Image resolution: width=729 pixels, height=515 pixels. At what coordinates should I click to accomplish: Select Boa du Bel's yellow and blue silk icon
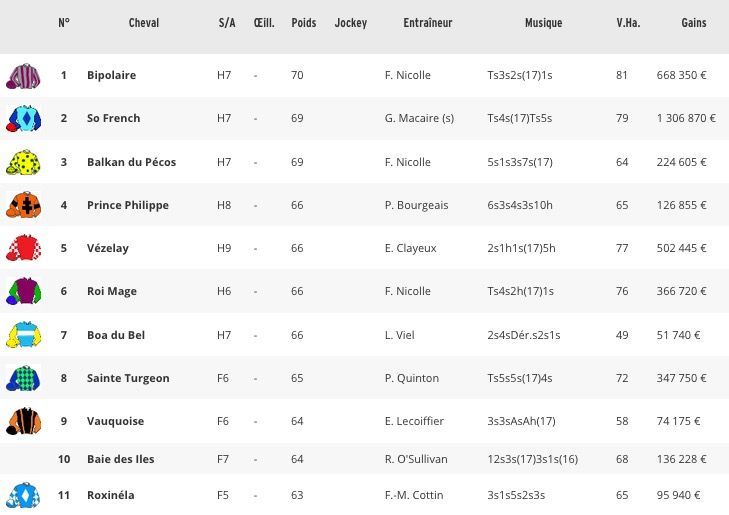pos(23,335)
